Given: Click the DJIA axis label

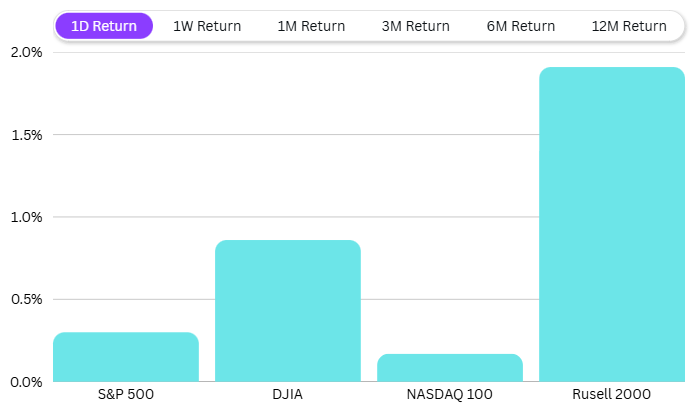Looking at the screenshot, I should (288, 394).
